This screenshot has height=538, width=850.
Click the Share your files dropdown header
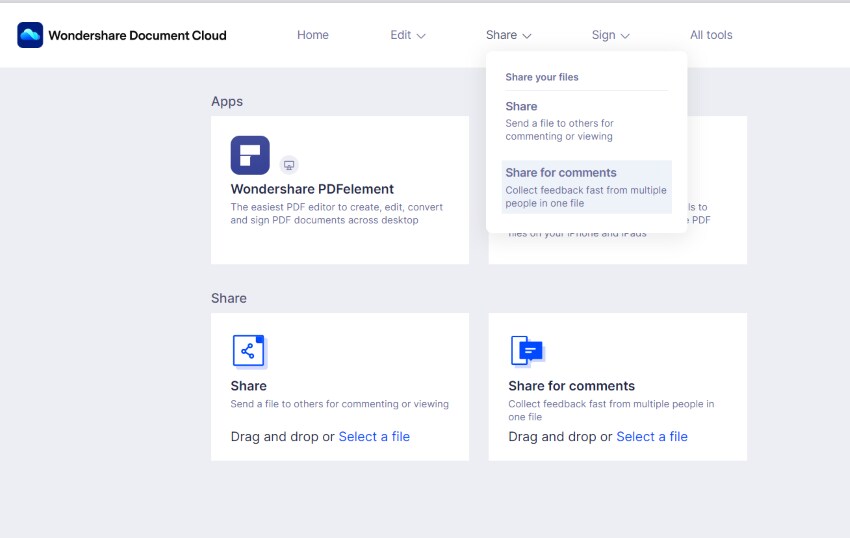[x=542, y=77]
